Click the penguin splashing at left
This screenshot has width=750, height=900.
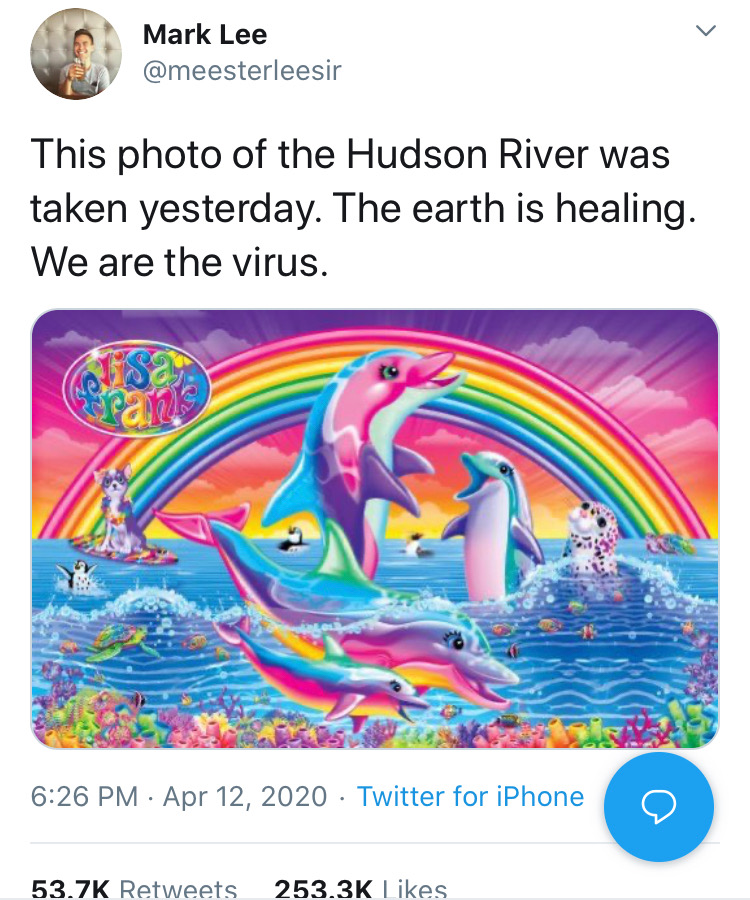click(79, 575)
